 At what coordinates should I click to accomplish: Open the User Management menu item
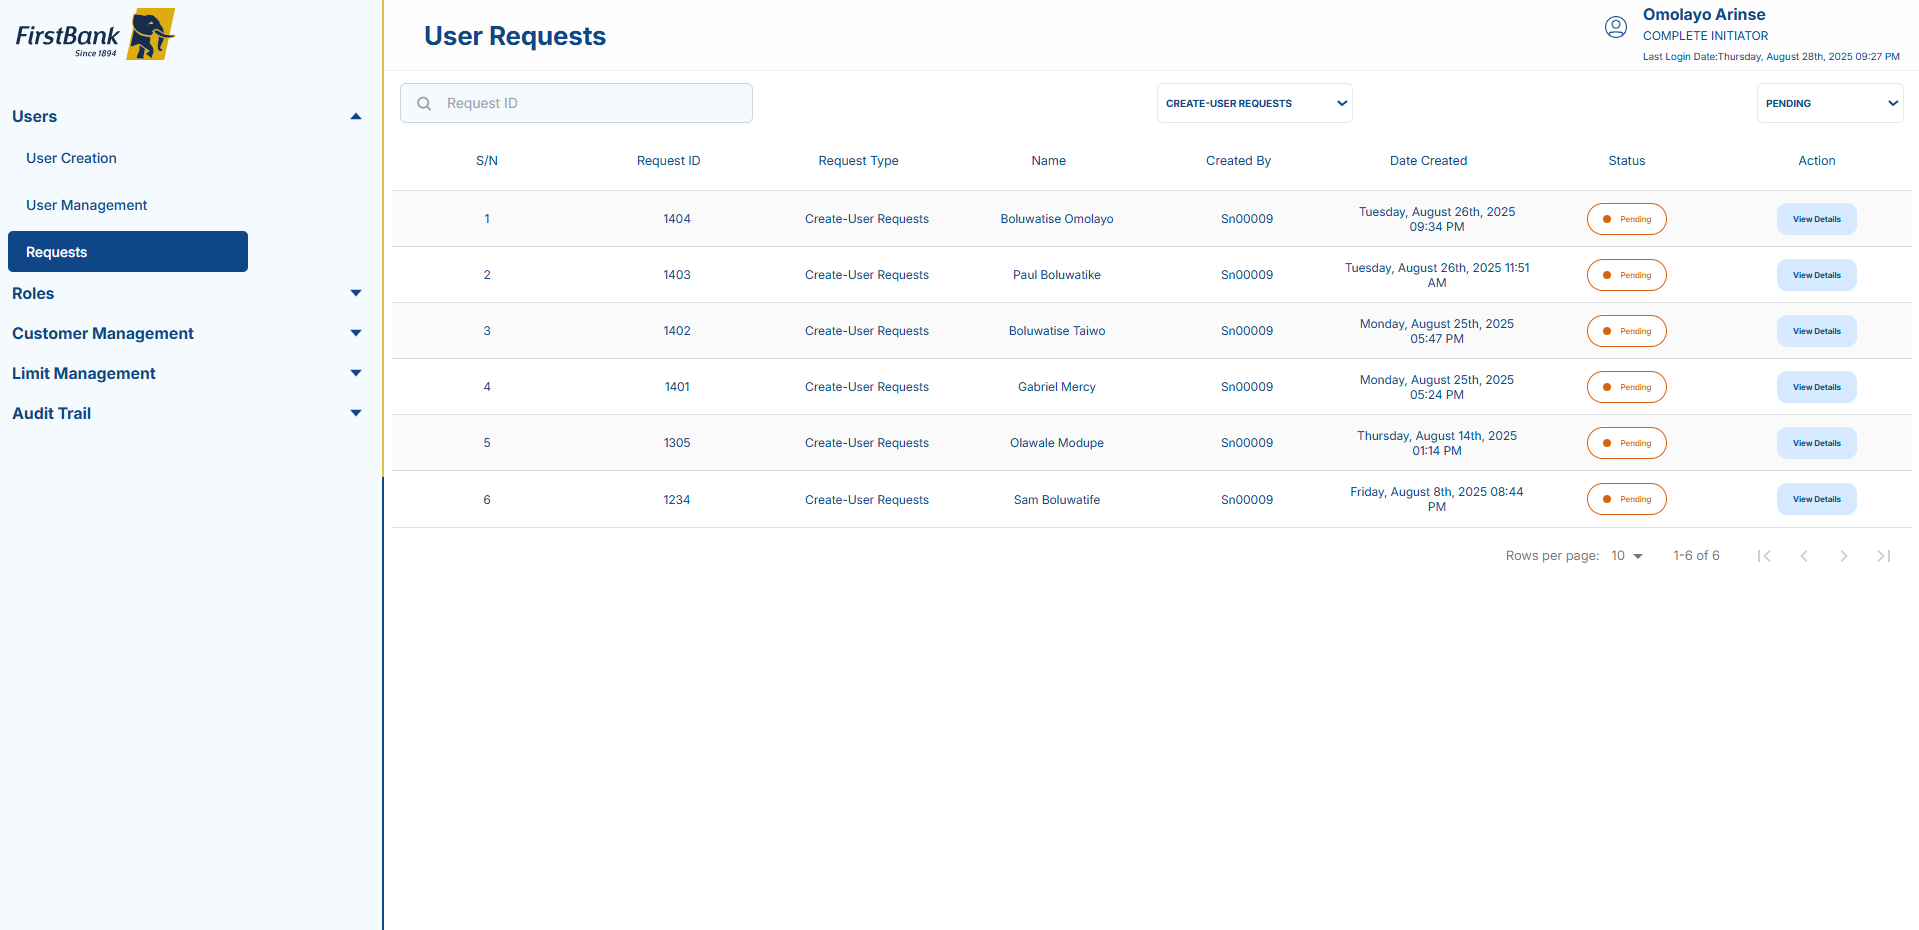coord(86,205)
